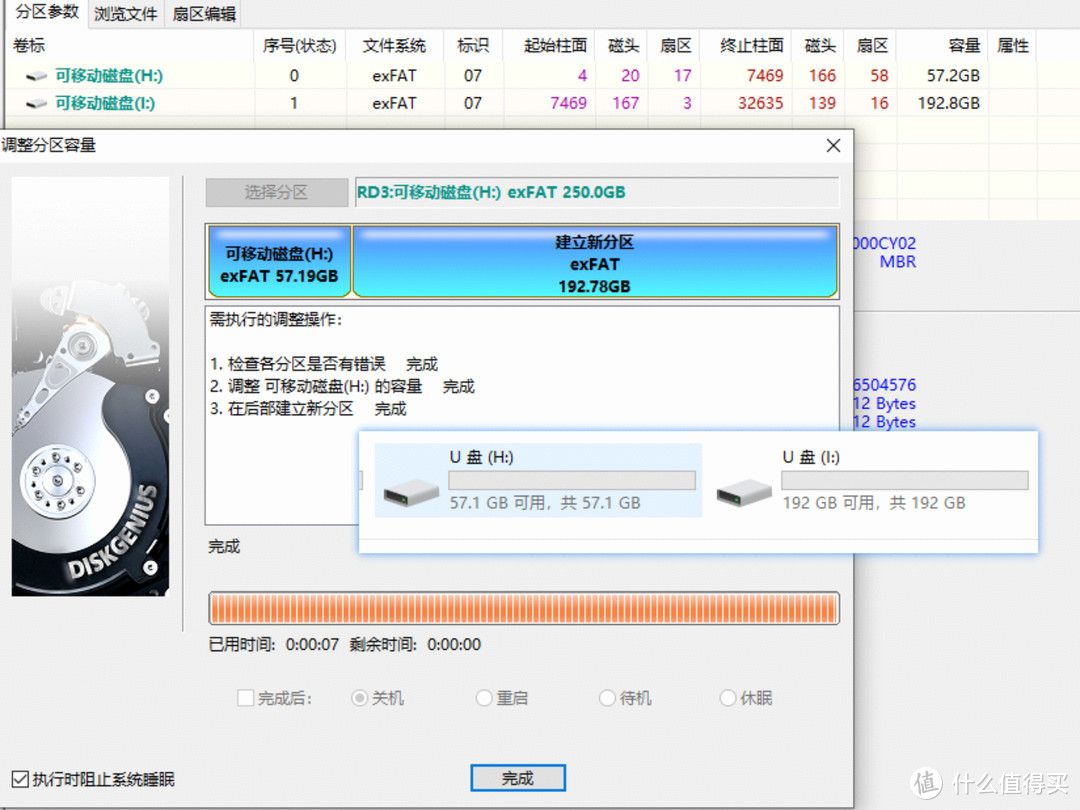
Task: Click the 57.2GB capacity cell
Action: tap(953, 76)
